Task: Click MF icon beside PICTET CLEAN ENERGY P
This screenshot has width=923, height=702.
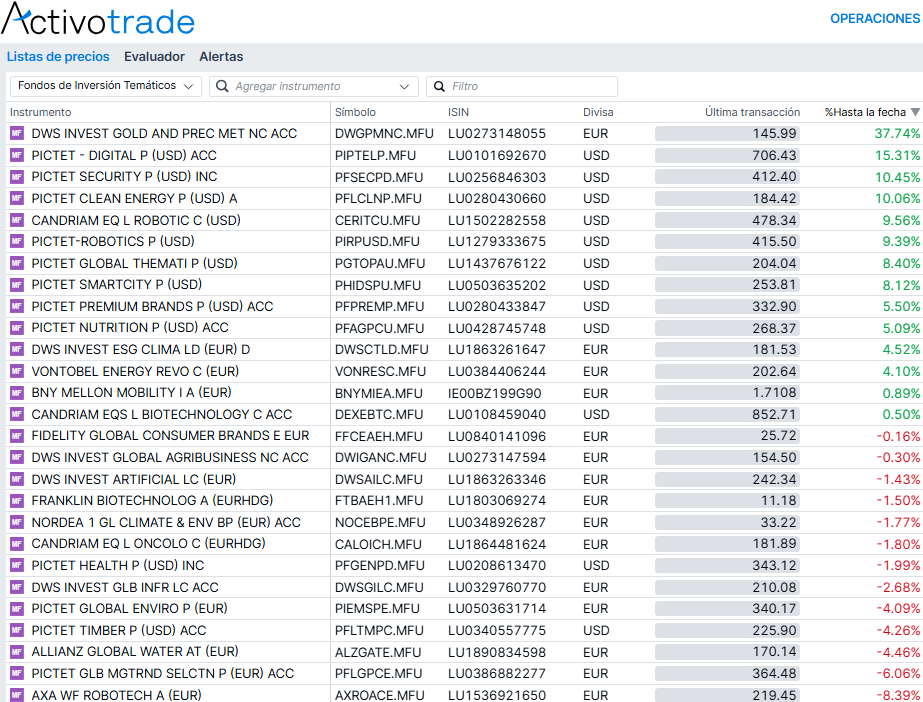Action: tap(16, 198)
